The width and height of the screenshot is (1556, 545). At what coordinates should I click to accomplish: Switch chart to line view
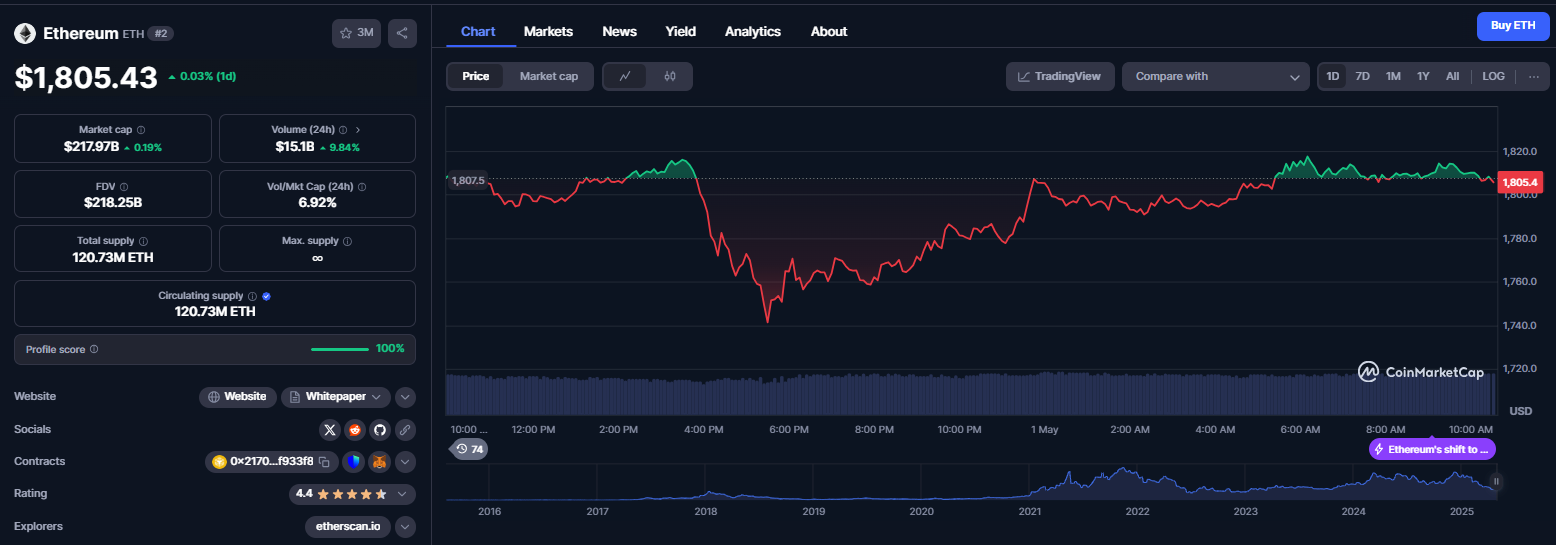[625, 76]
